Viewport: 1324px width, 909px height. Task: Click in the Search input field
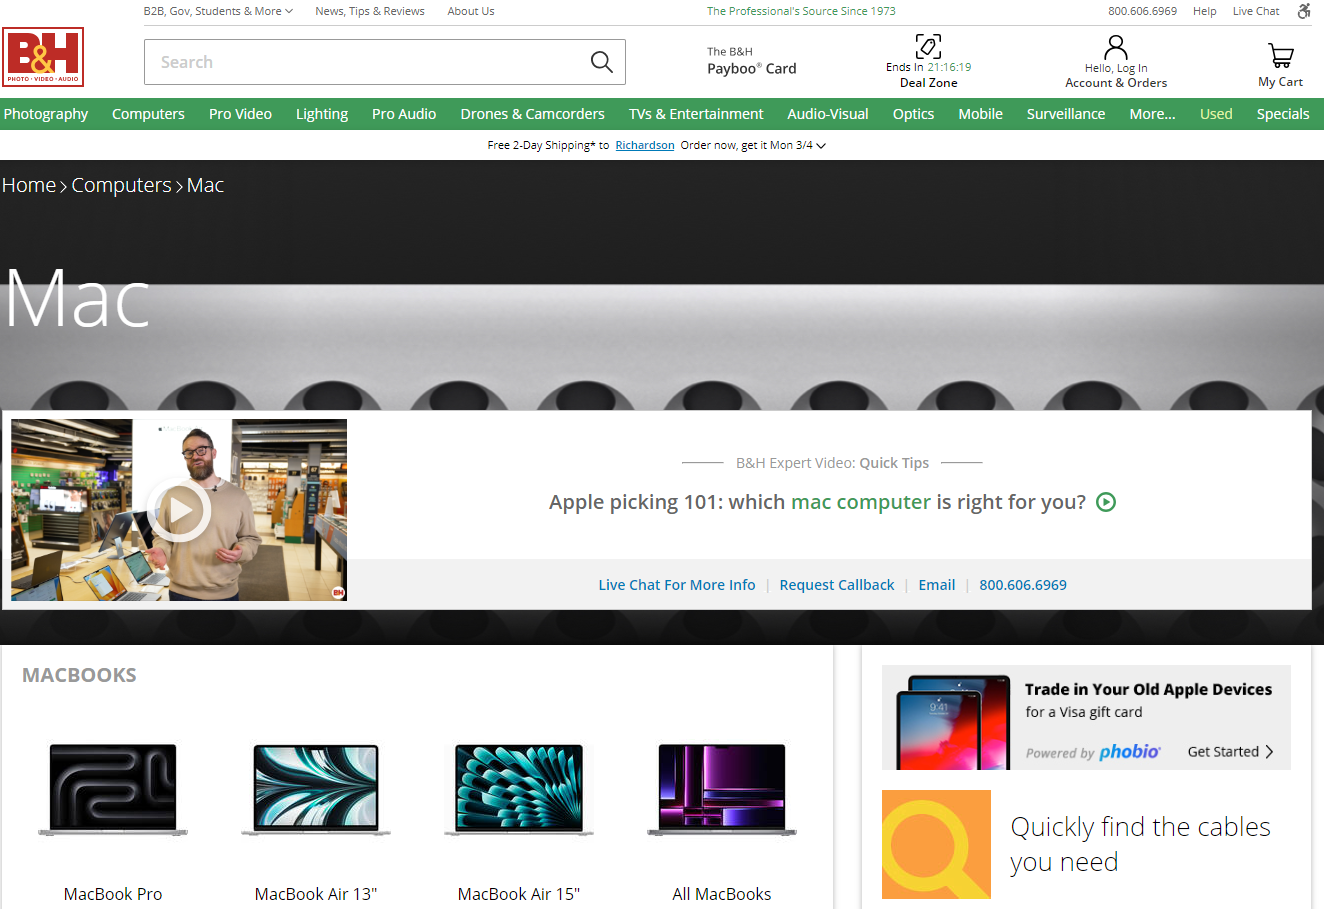point(365,62)
